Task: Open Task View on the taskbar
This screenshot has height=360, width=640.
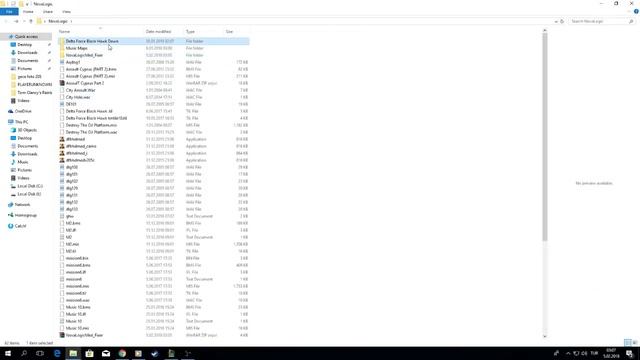Action: (x=40, y=353)
